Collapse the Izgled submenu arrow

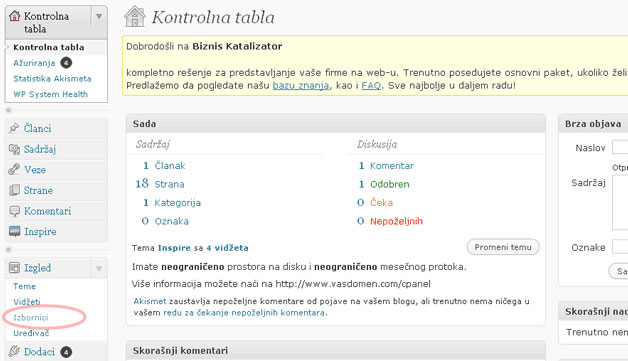pyautogui.click(x=99, y=268)
